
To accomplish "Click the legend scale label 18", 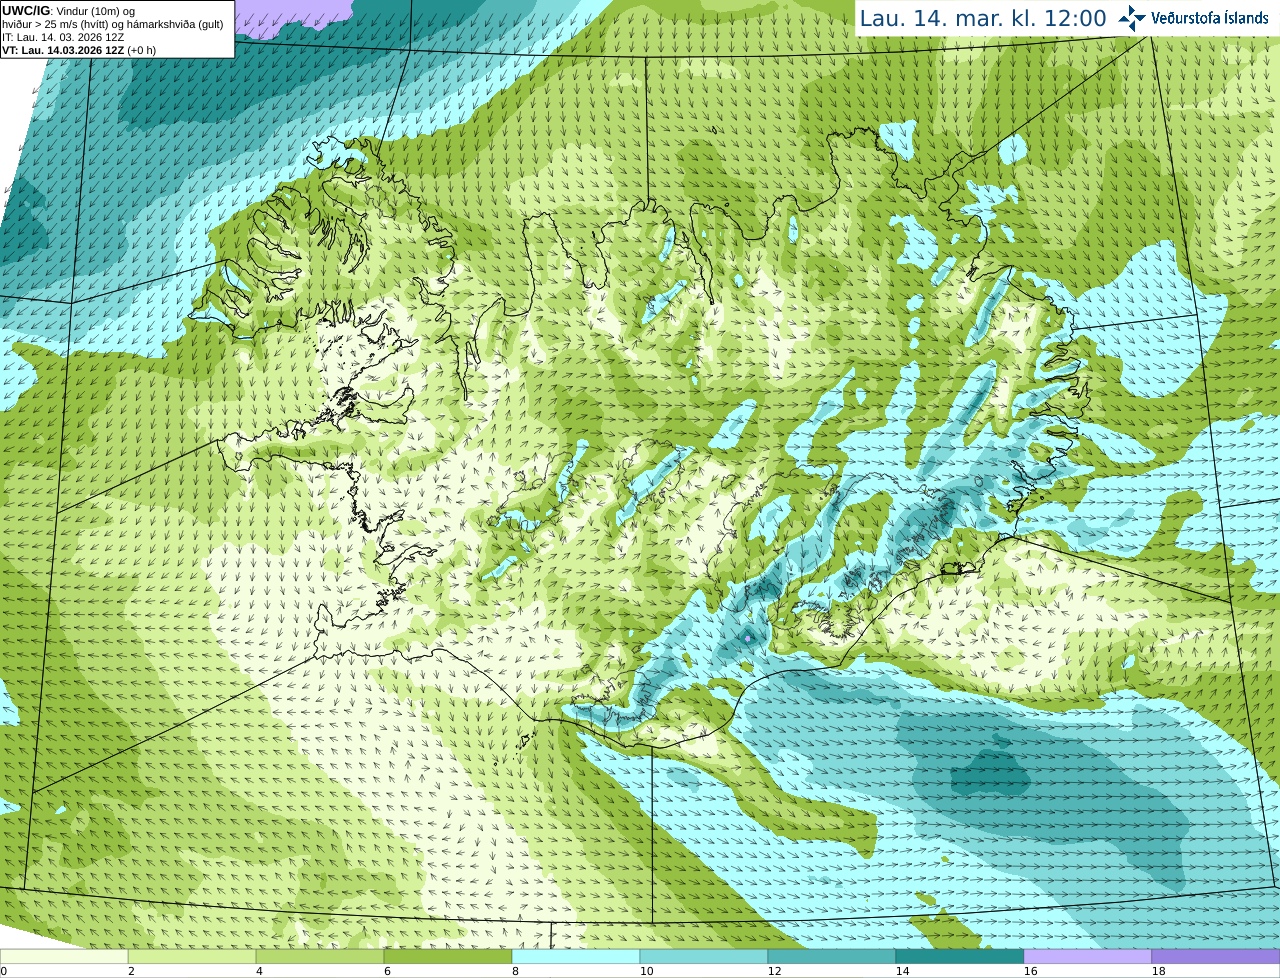I will [1159, 971].
